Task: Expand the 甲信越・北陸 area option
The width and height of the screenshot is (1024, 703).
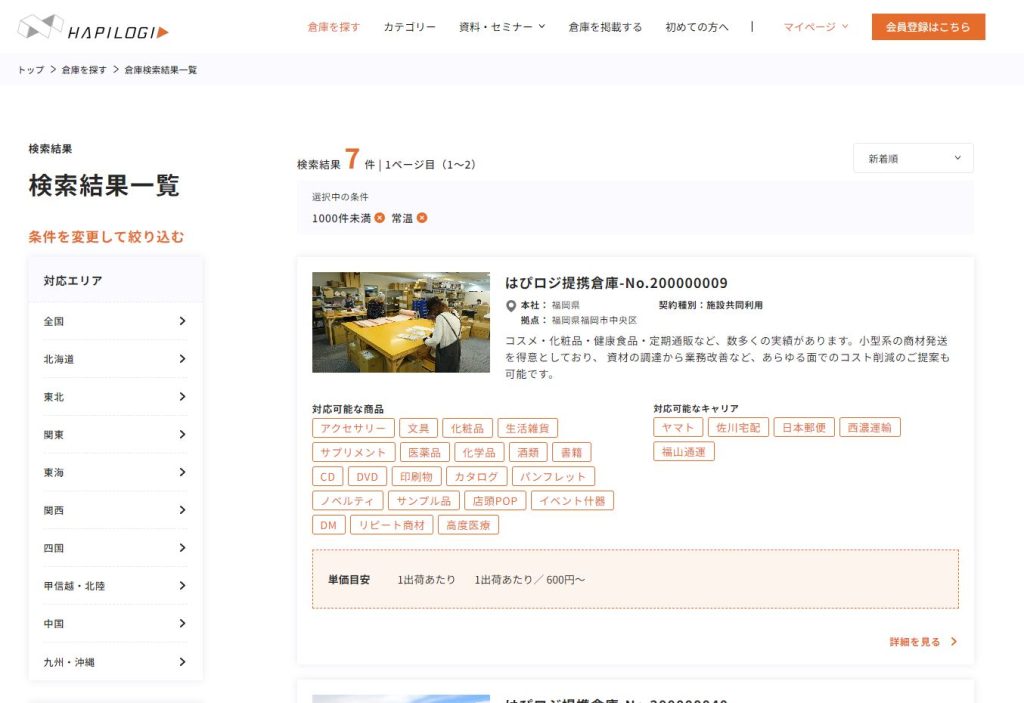Action: (x=115, y=586)
